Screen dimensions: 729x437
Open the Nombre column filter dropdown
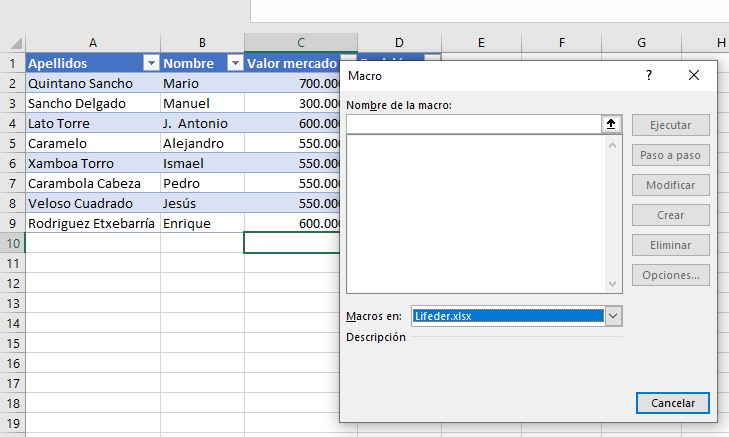234,63
